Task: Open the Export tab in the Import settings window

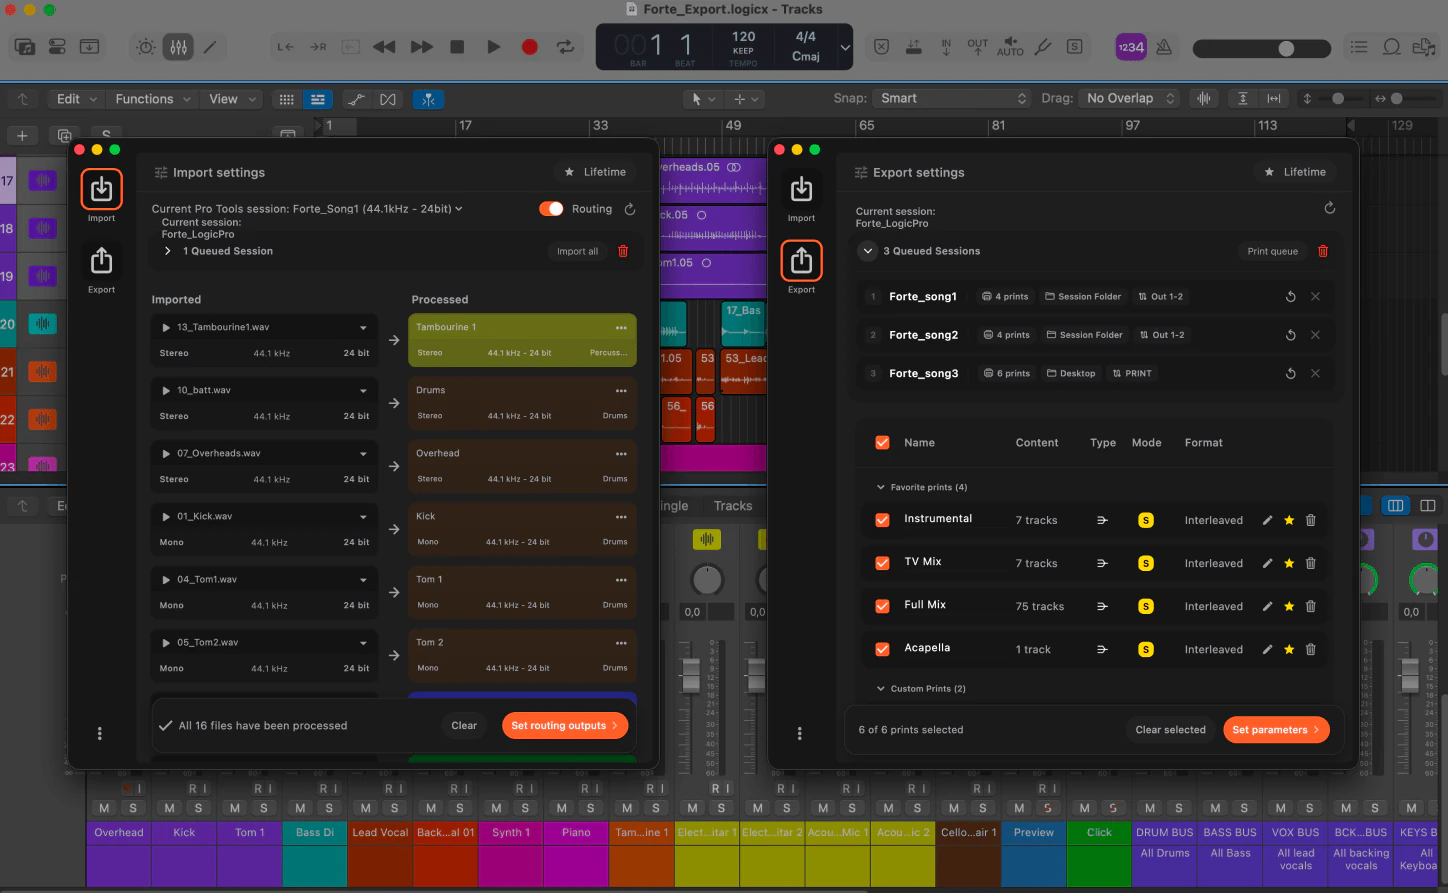Action: (x=101, y=261)
